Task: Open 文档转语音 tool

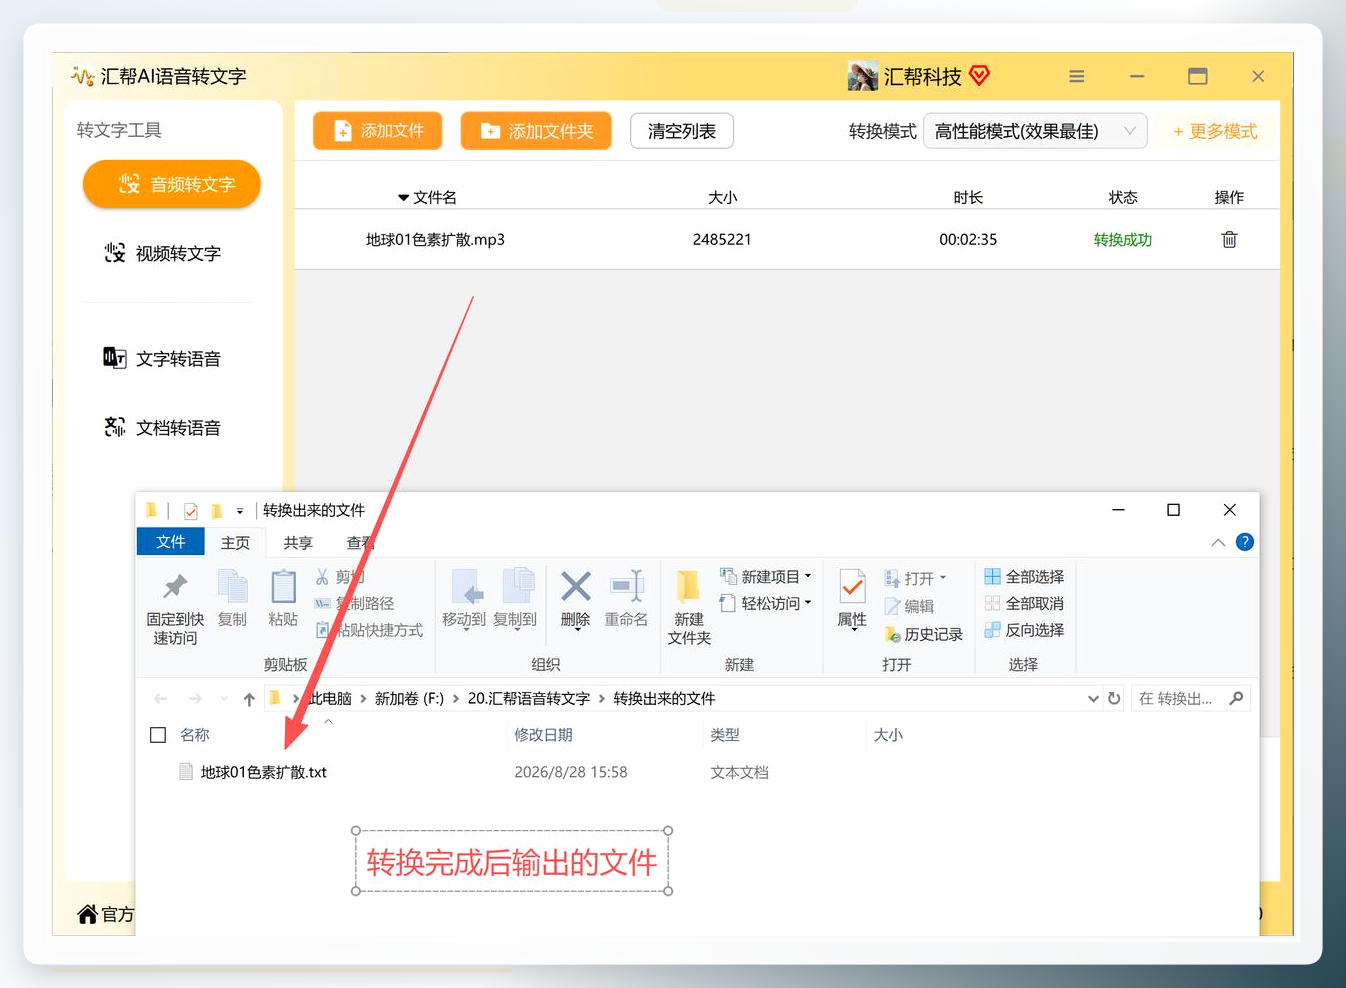Action: (163, 428)
